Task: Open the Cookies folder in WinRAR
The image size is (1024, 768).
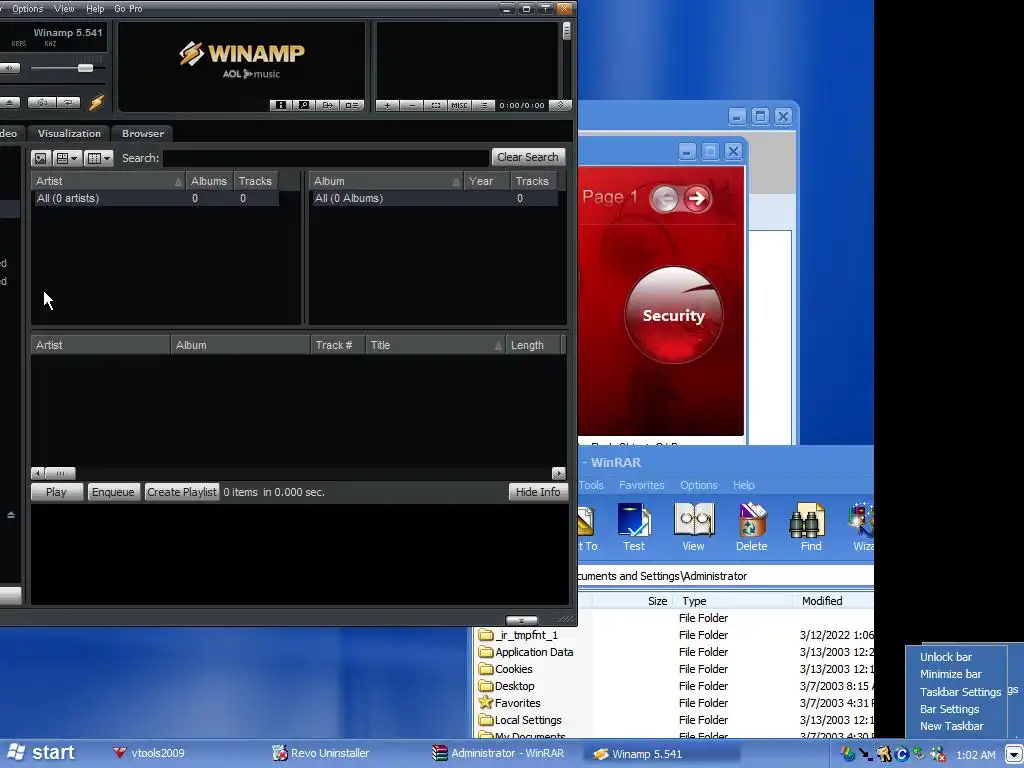Action: click(505, 669)
